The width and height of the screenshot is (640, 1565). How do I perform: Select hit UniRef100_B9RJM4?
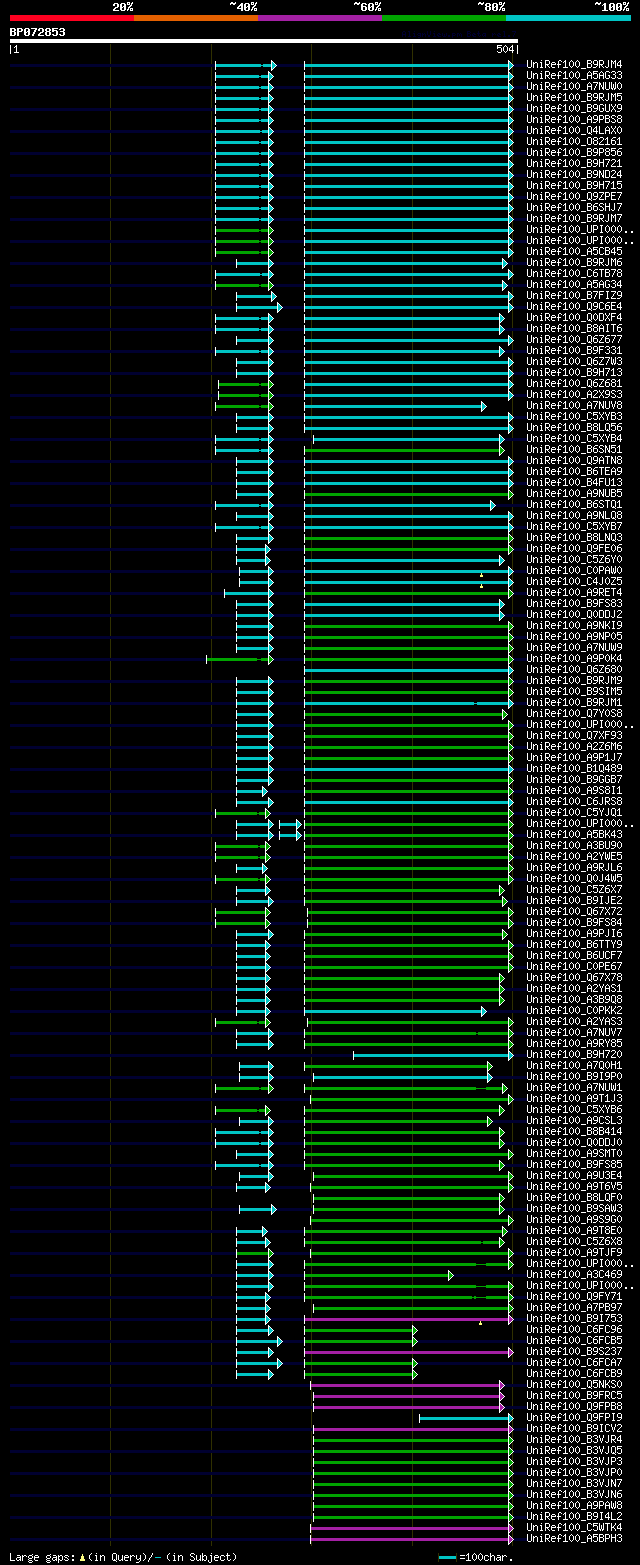[574, 64]
